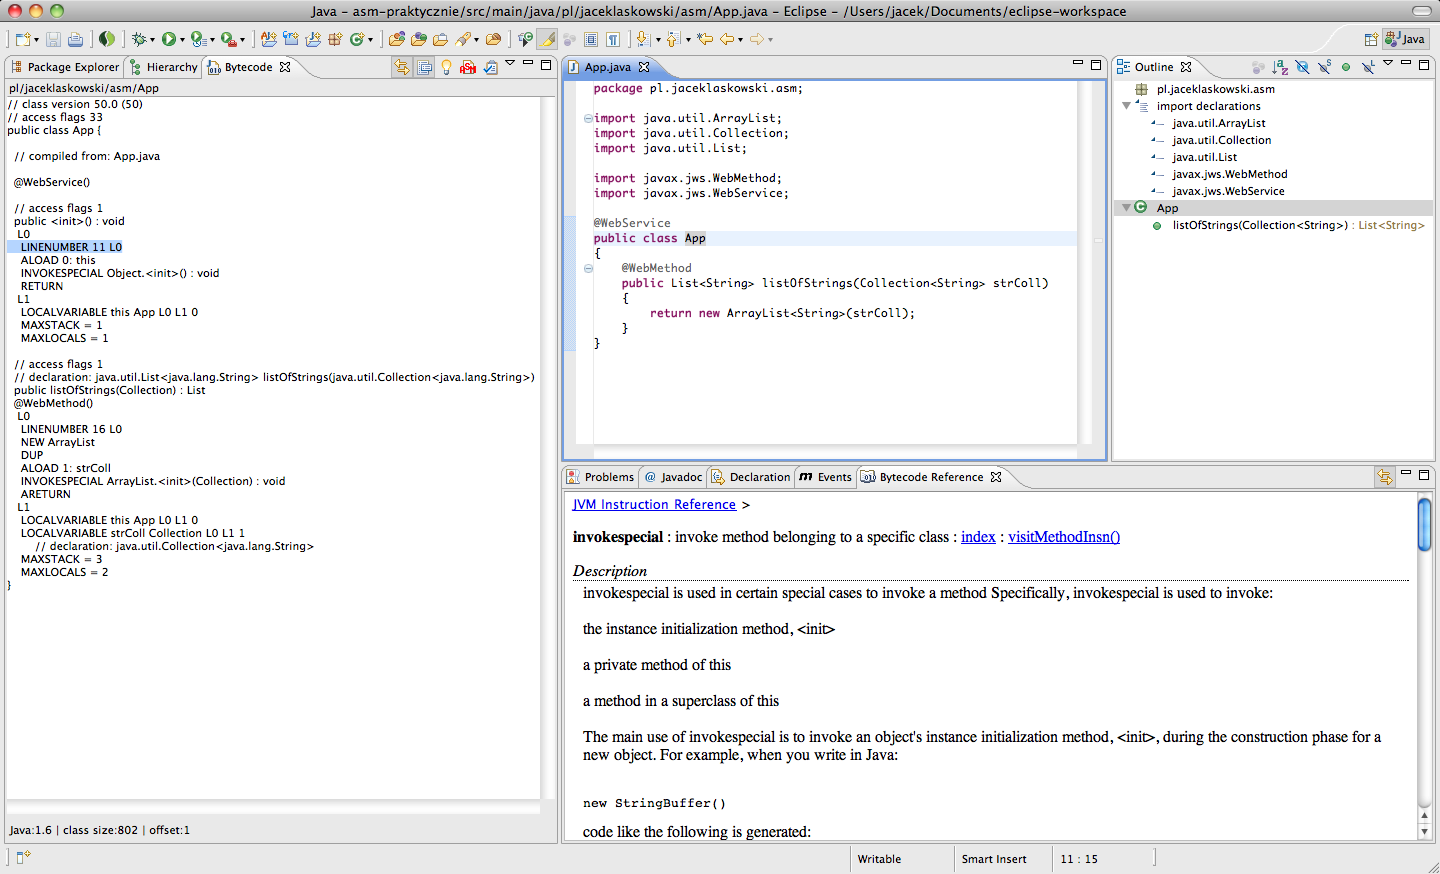
Task: Click the Open Perspective icon
Action: [x=1371, y=39]
